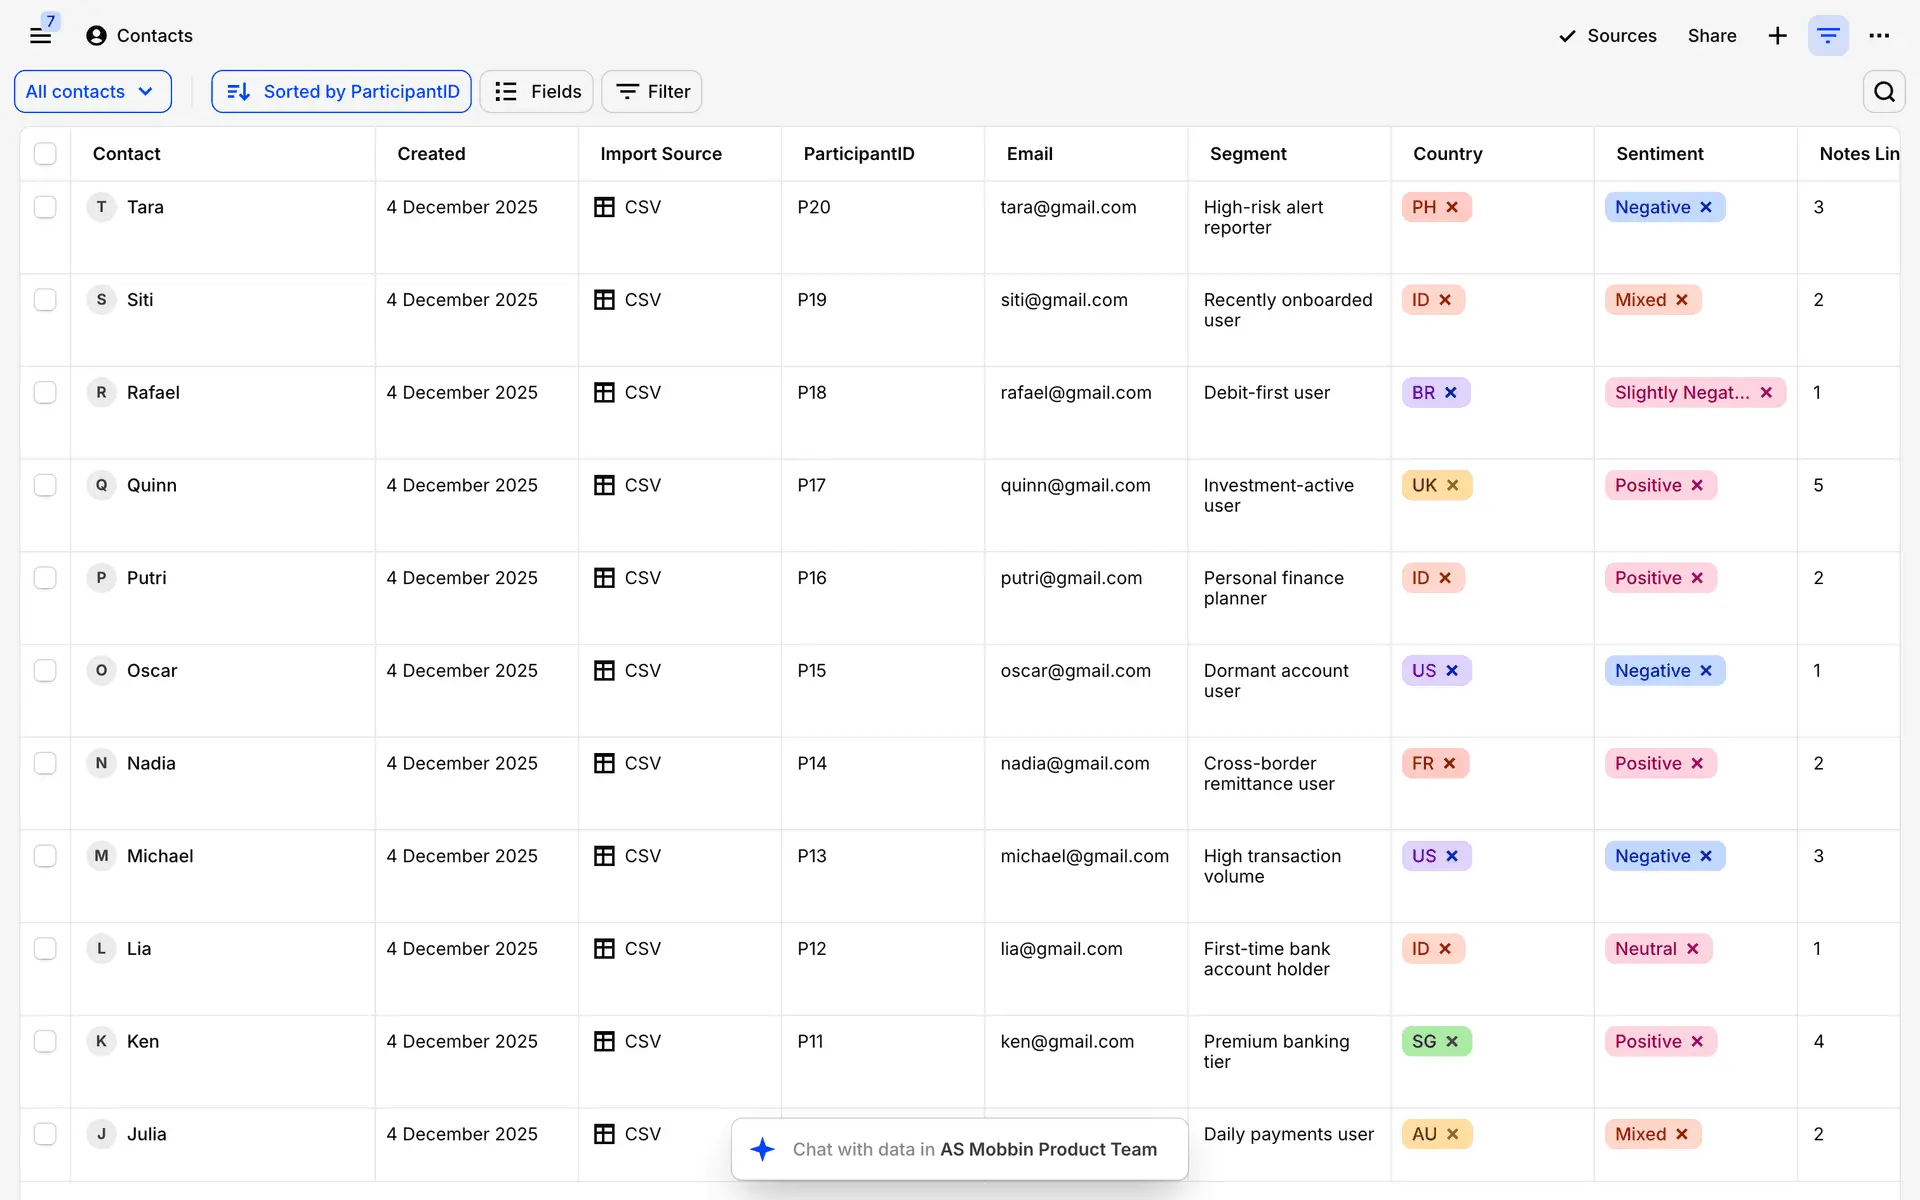Click the Filter button
The image size is (1920, 1200).
tap(652, 92)
